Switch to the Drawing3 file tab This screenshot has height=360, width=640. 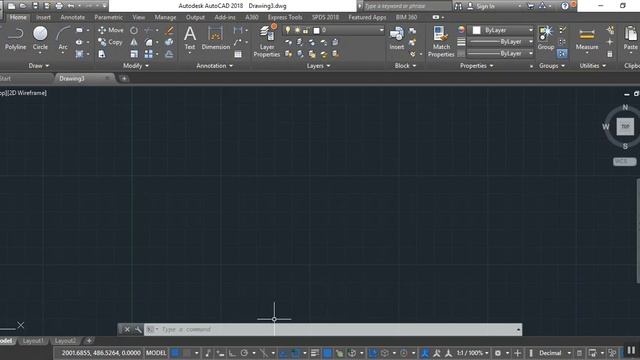pos(84,78)
